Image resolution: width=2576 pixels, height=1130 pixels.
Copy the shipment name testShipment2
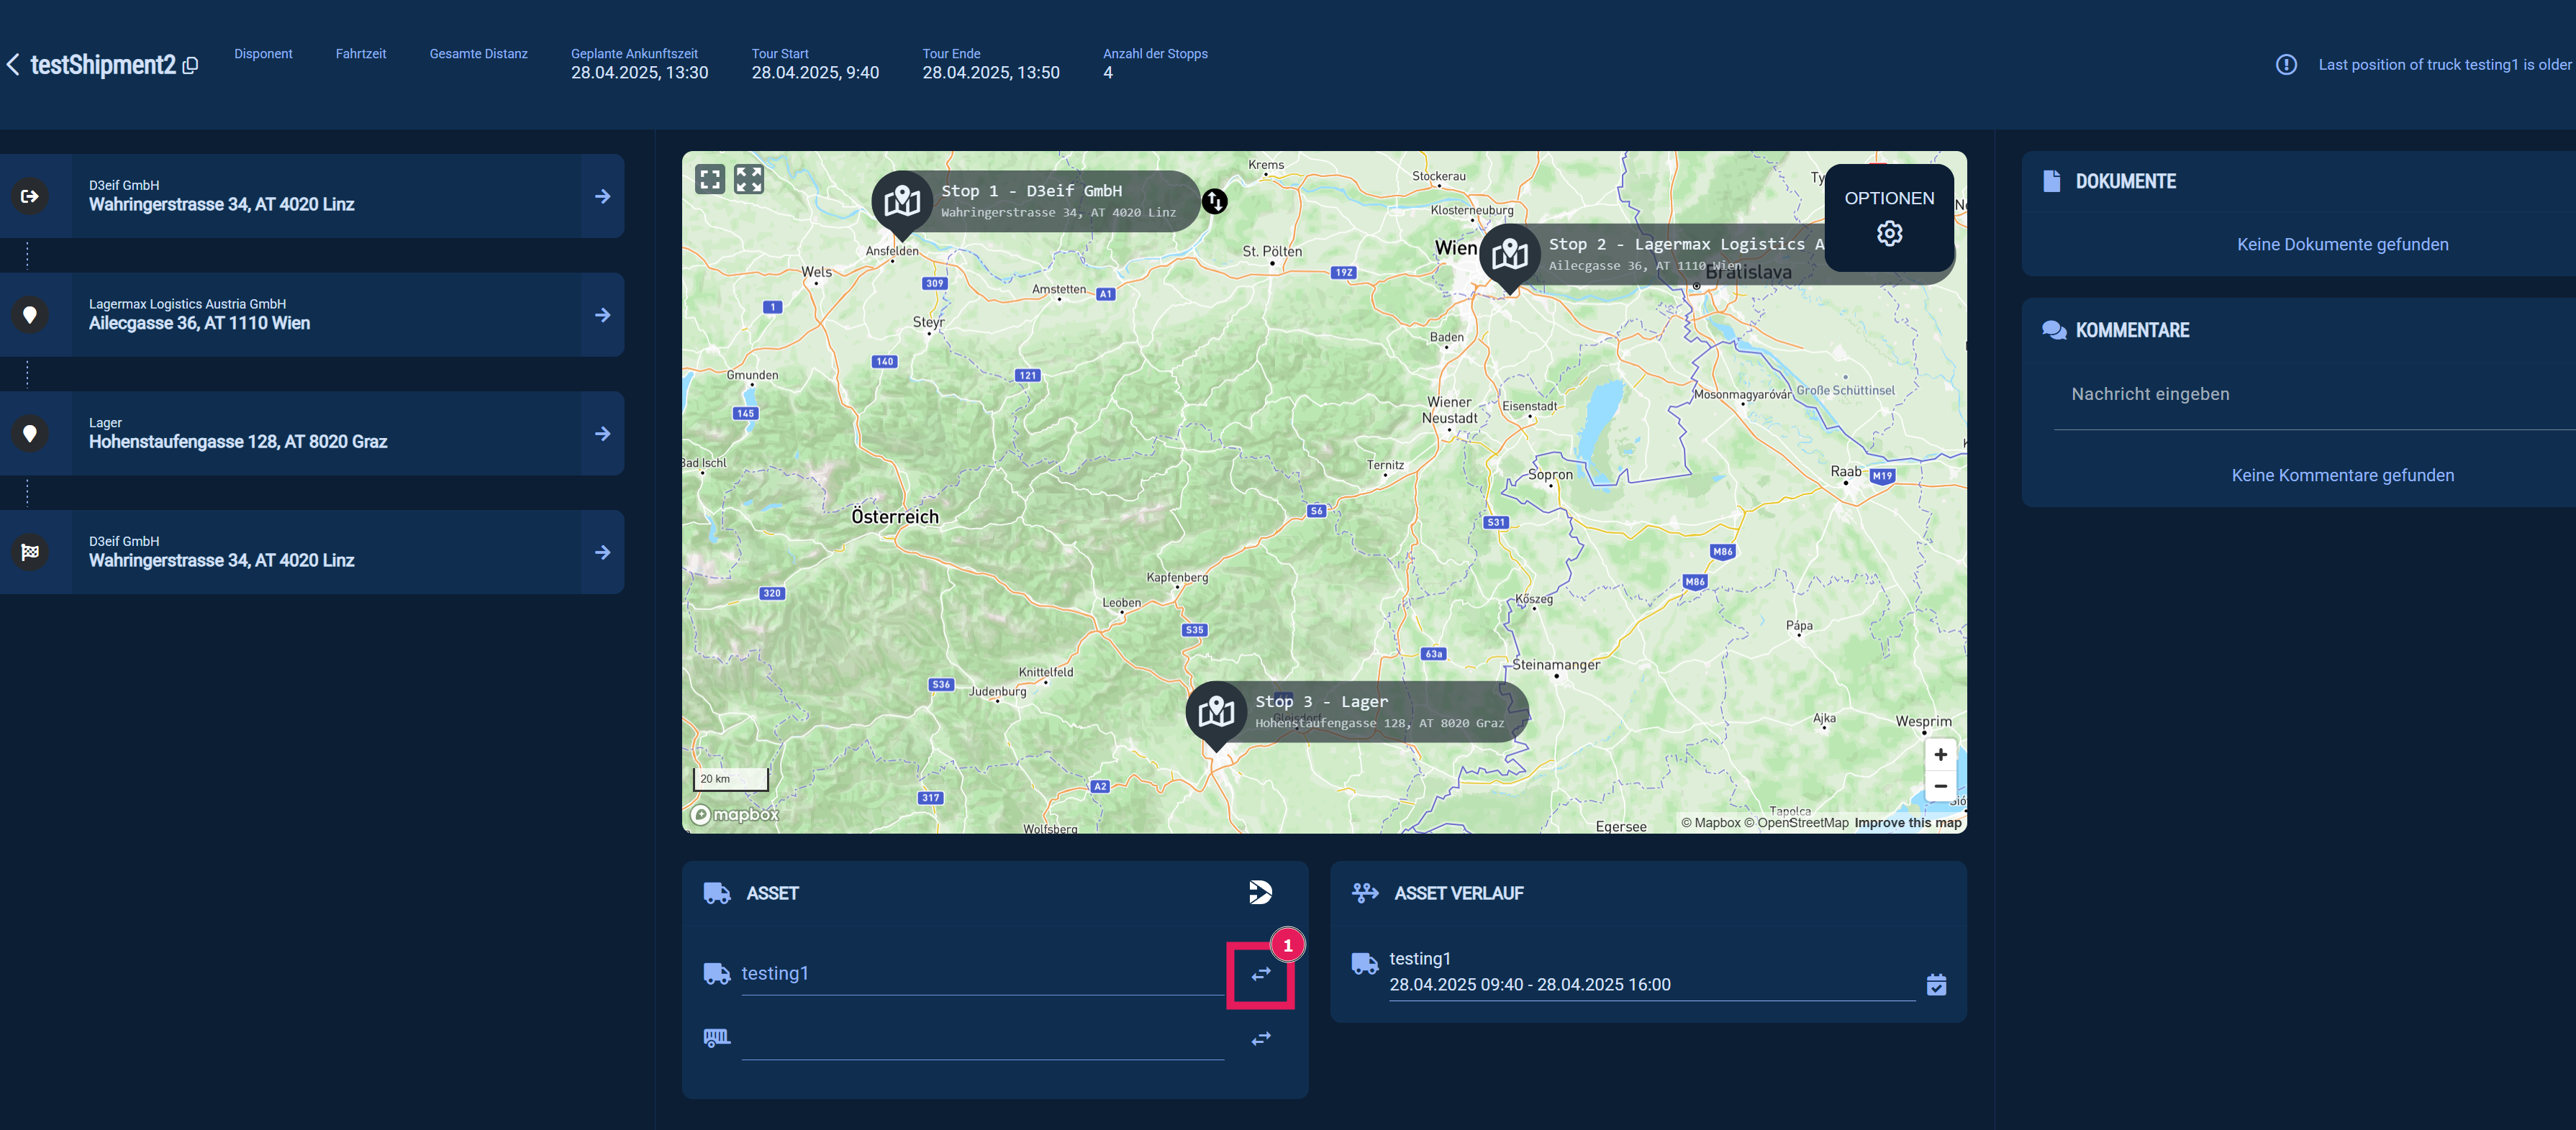191,66
